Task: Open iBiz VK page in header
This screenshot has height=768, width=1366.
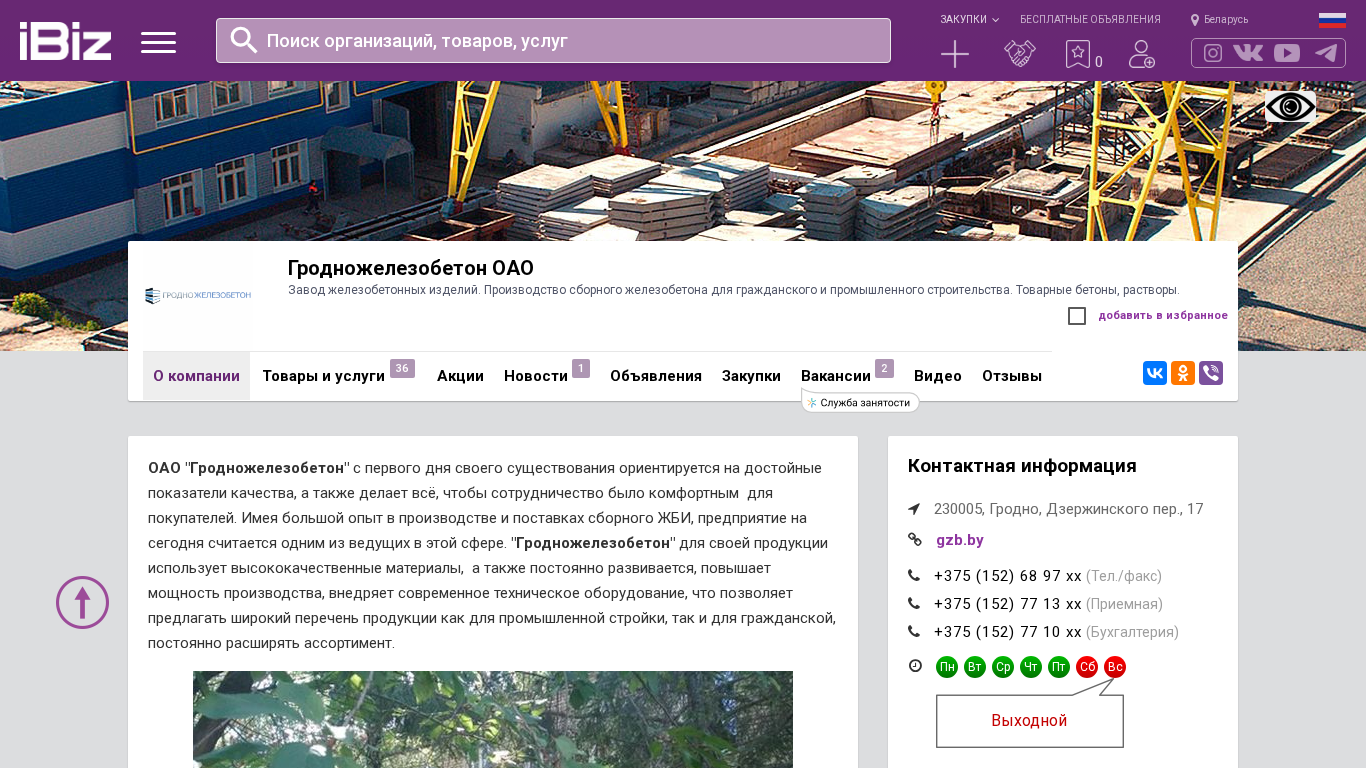Action: (x=1248, y=53)
